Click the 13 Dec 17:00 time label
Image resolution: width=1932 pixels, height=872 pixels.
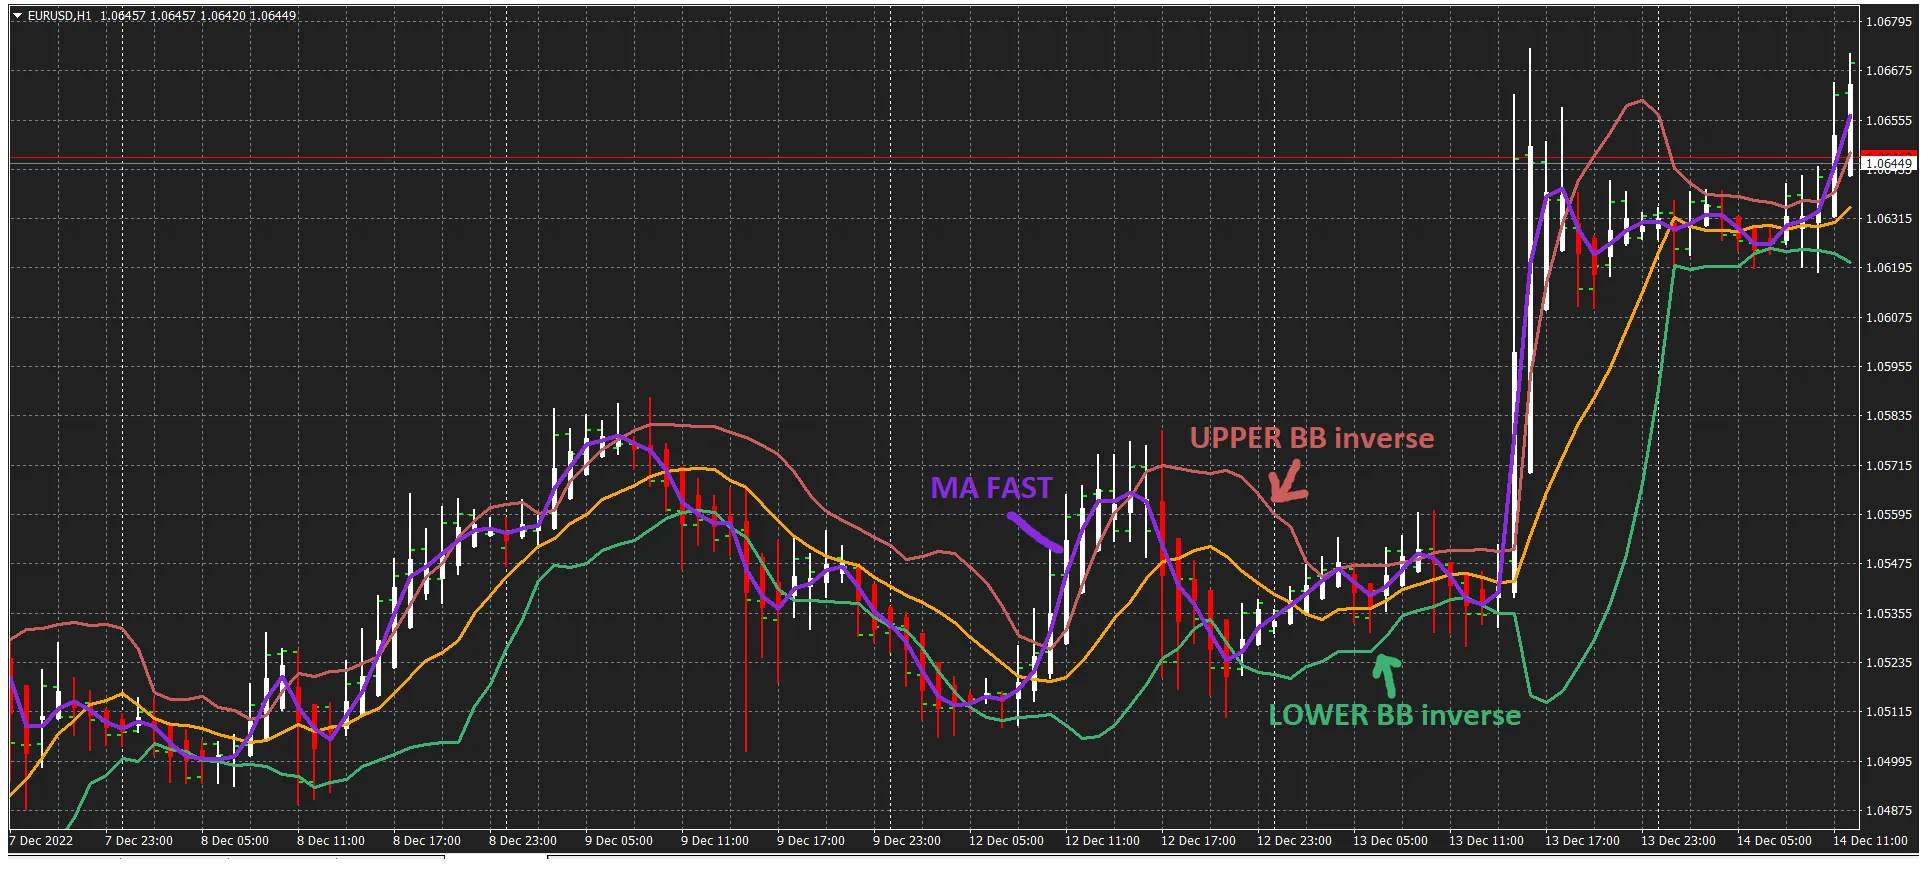(1581, 841)
